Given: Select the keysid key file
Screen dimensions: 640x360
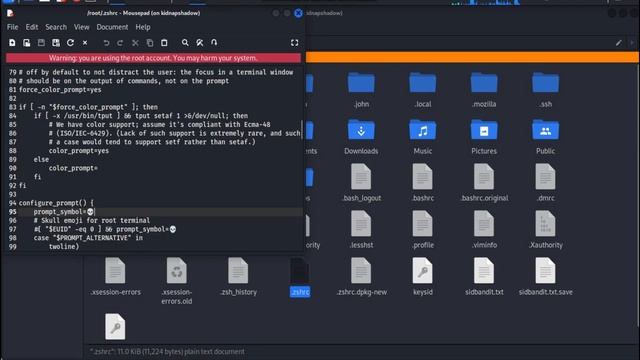Looking at the screenshot, I should [422, 277].
